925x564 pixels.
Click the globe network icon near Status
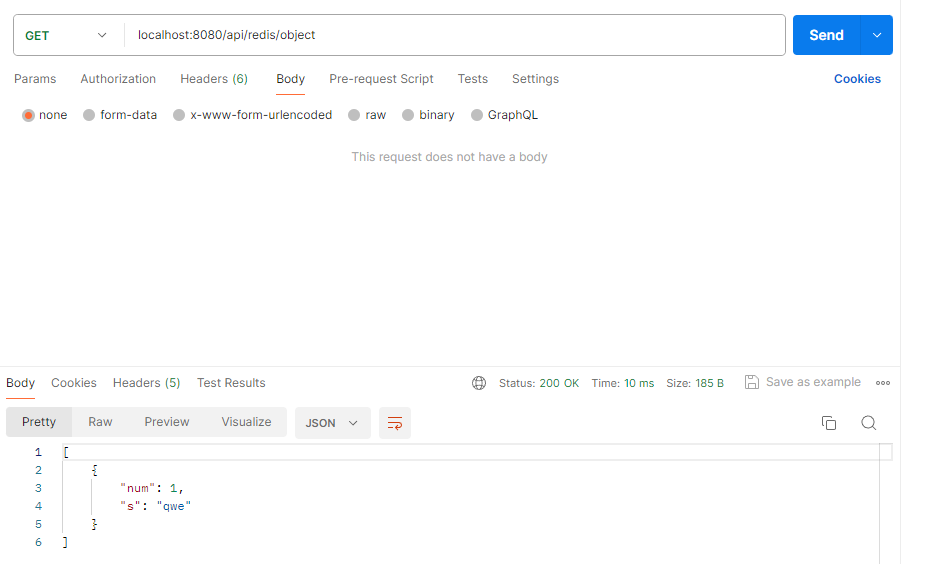click(478, 383)
